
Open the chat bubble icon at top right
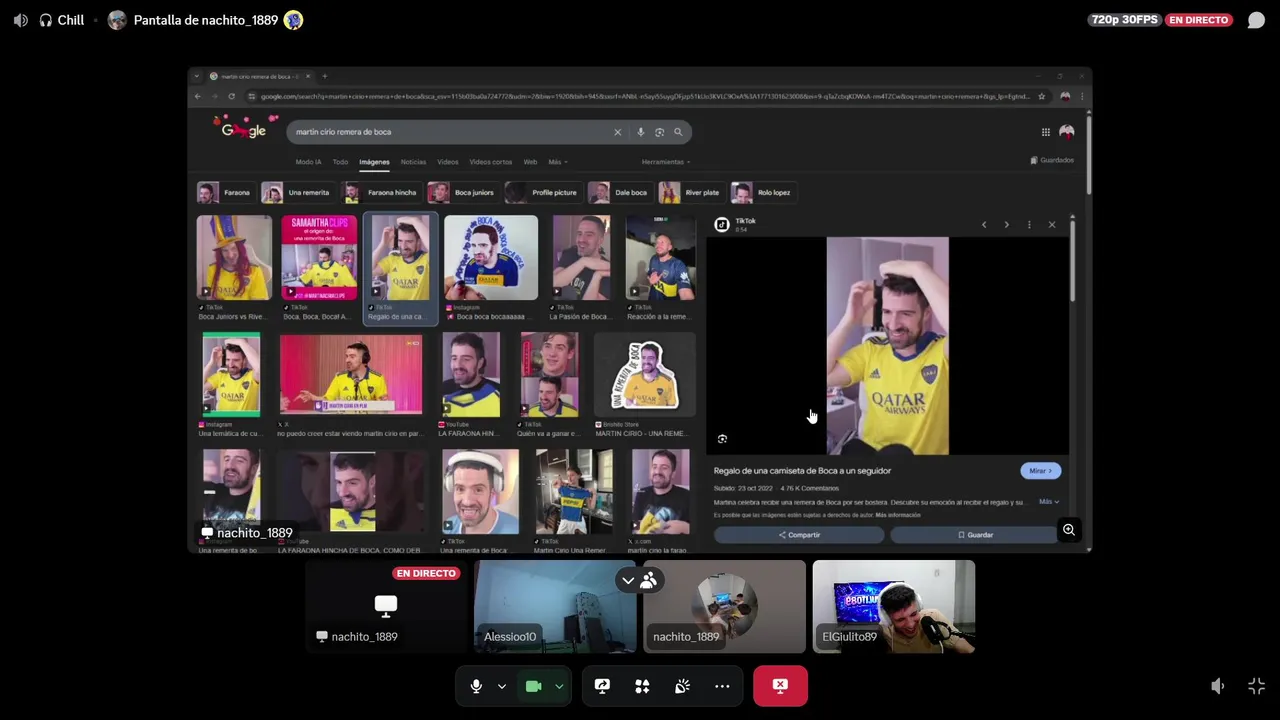[1256, 20]
